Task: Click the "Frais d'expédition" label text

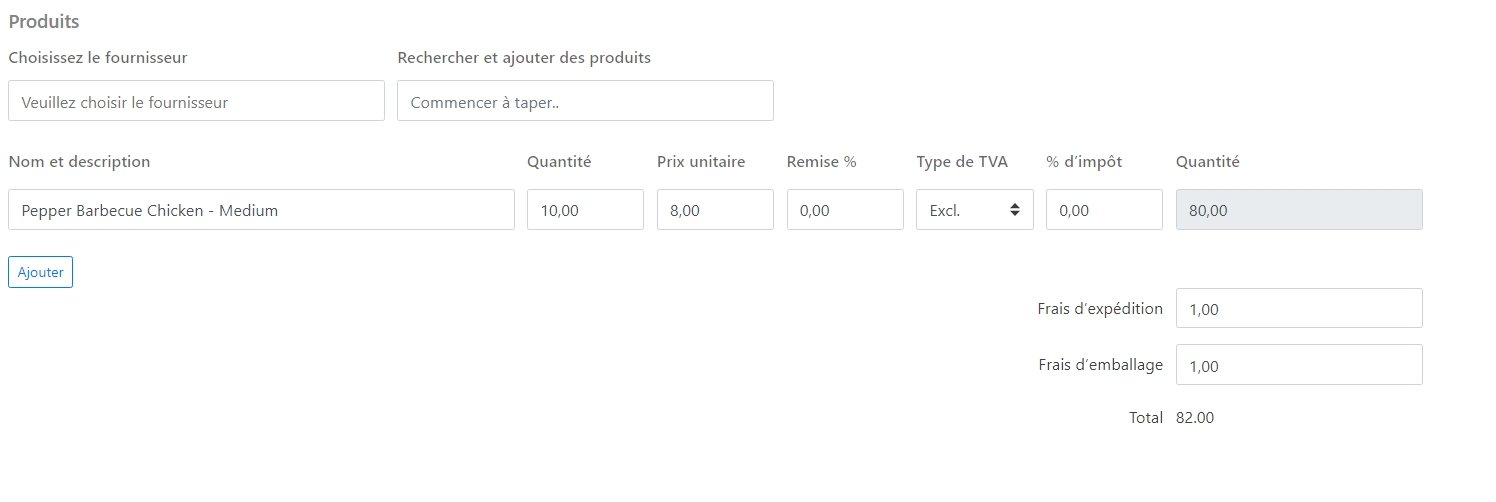Action: pyautogui.click(x=1100, y=309)
